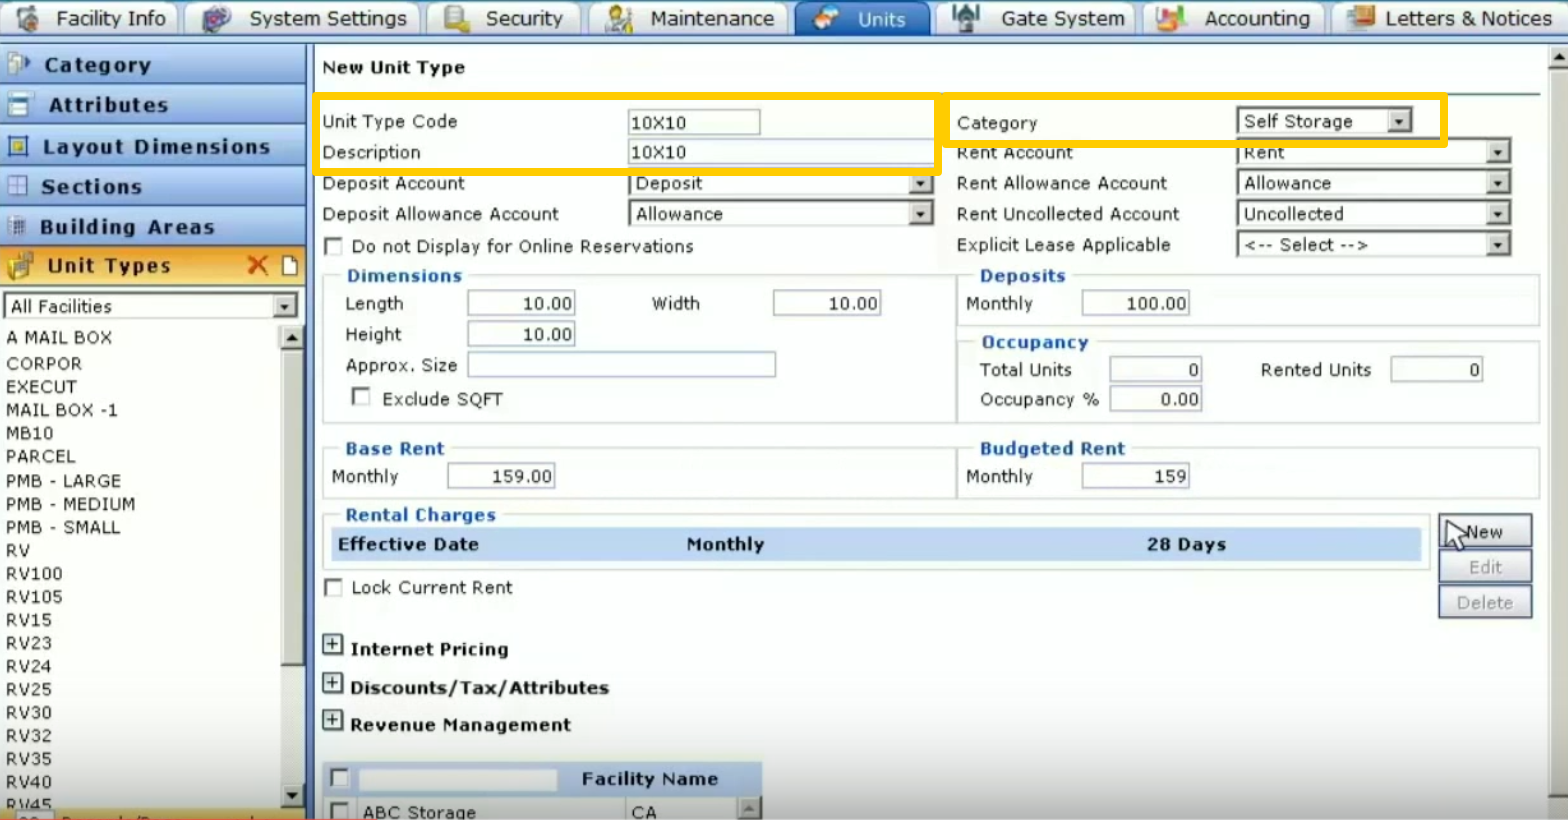
Task: Click the Gate System tab icon
Action: (x=966, y=17)
